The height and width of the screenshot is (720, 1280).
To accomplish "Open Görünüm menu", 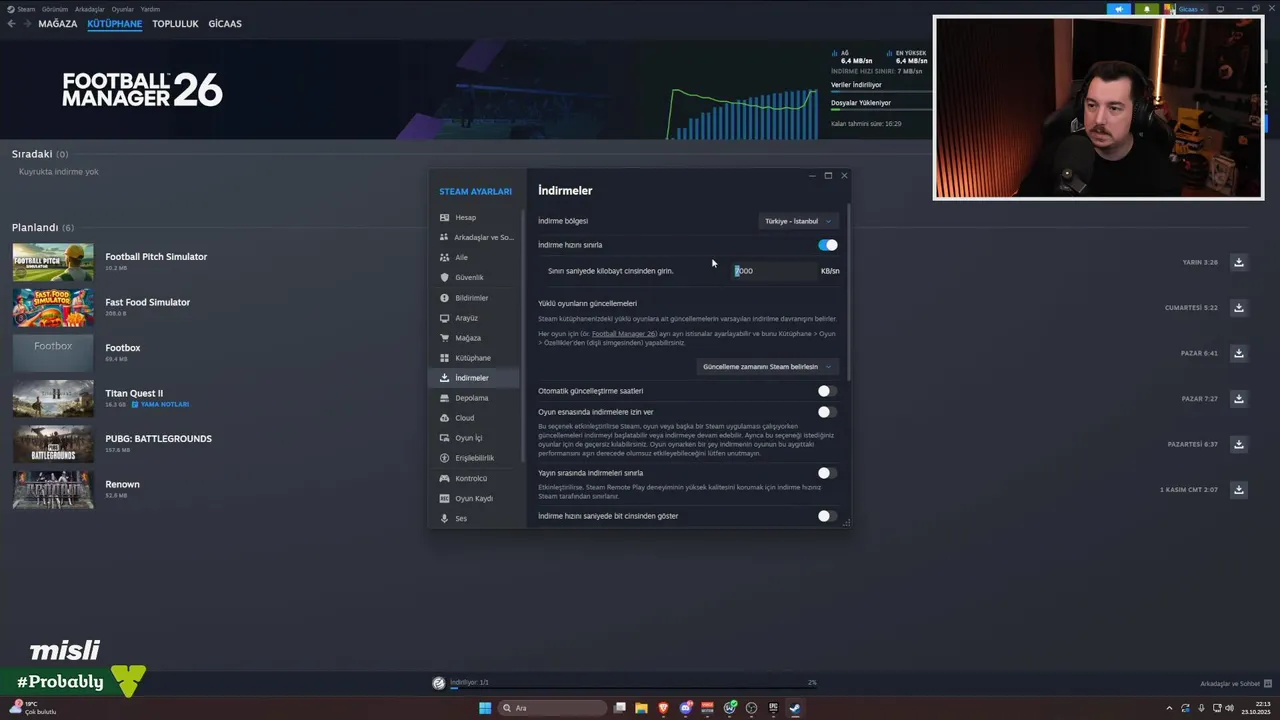I will click(x=56, y=9).
